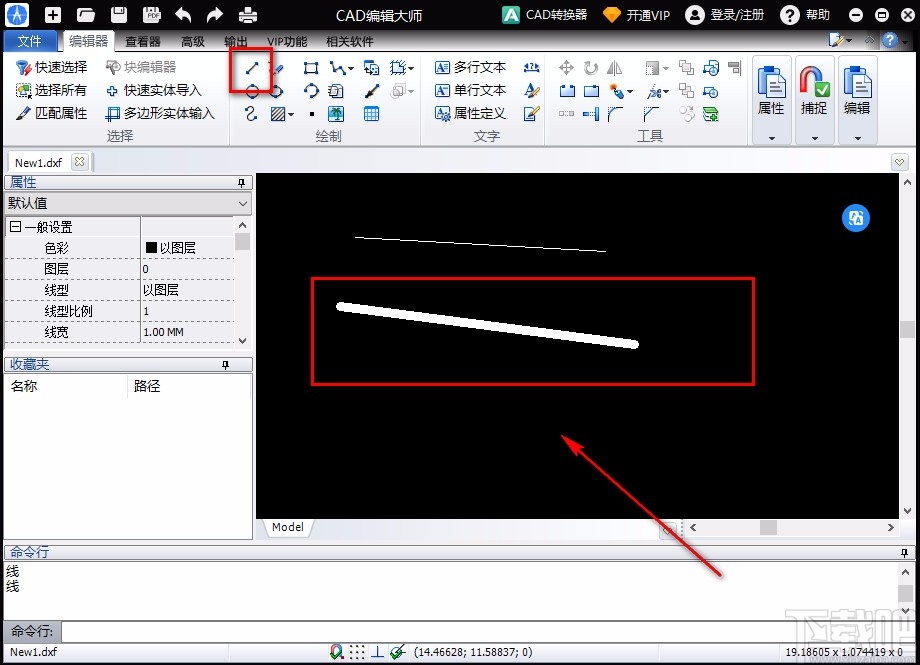This screenshot has height=665, width=920.
Task: Expand the Snap (捕捉) ribbon dropdown
Action: 814,139
